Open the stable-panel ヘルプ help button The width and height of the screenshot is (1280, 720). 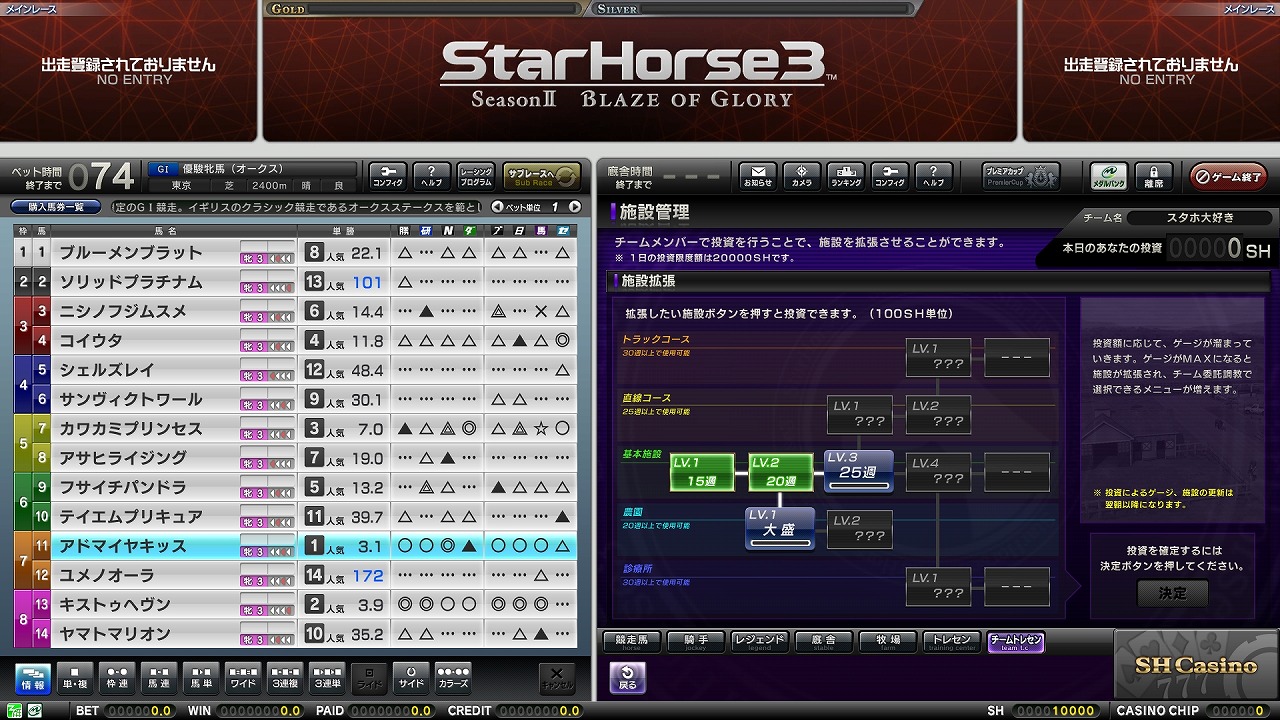934,176
